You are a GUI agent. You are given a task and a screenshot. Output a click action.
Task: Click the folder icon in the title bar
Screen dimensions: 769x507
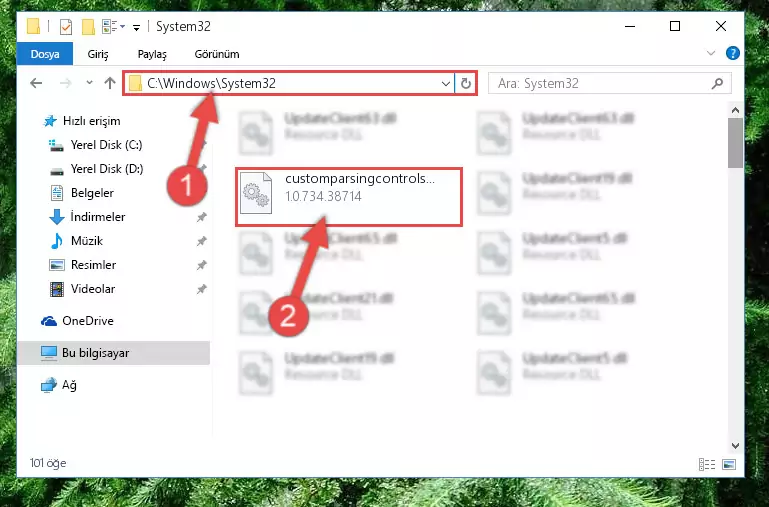(33, 26)
